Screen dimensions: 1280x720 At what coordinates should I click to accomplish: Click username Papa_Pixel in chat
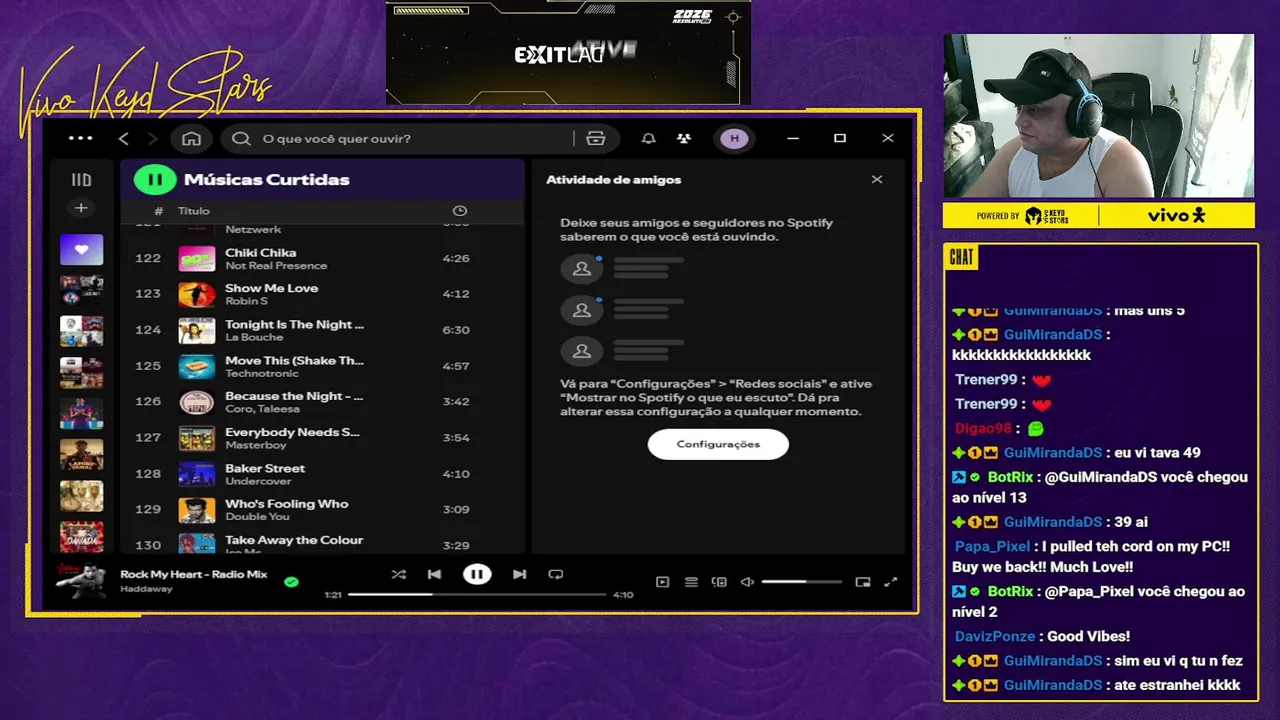coord(992,546)
